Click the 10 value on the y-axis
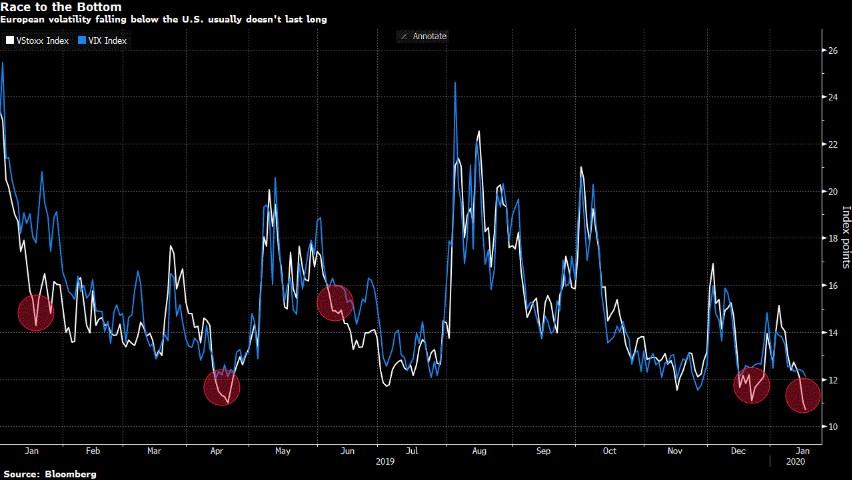The width and height of the screenshot is (852, 480). click(829, 427)
